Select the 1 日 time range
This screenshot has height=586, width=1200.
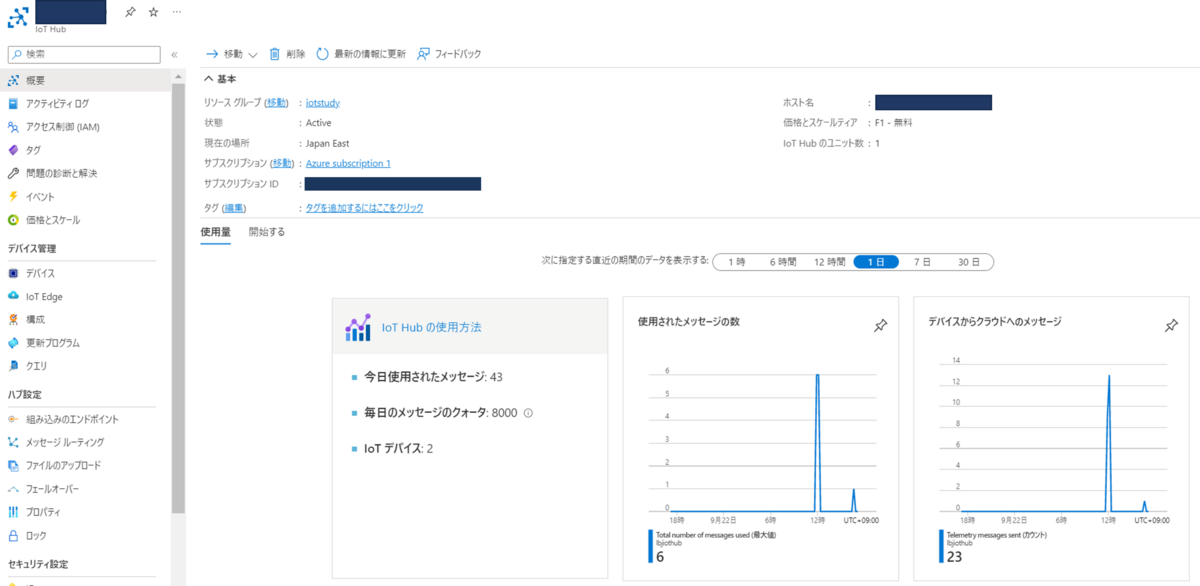[876, 261]
